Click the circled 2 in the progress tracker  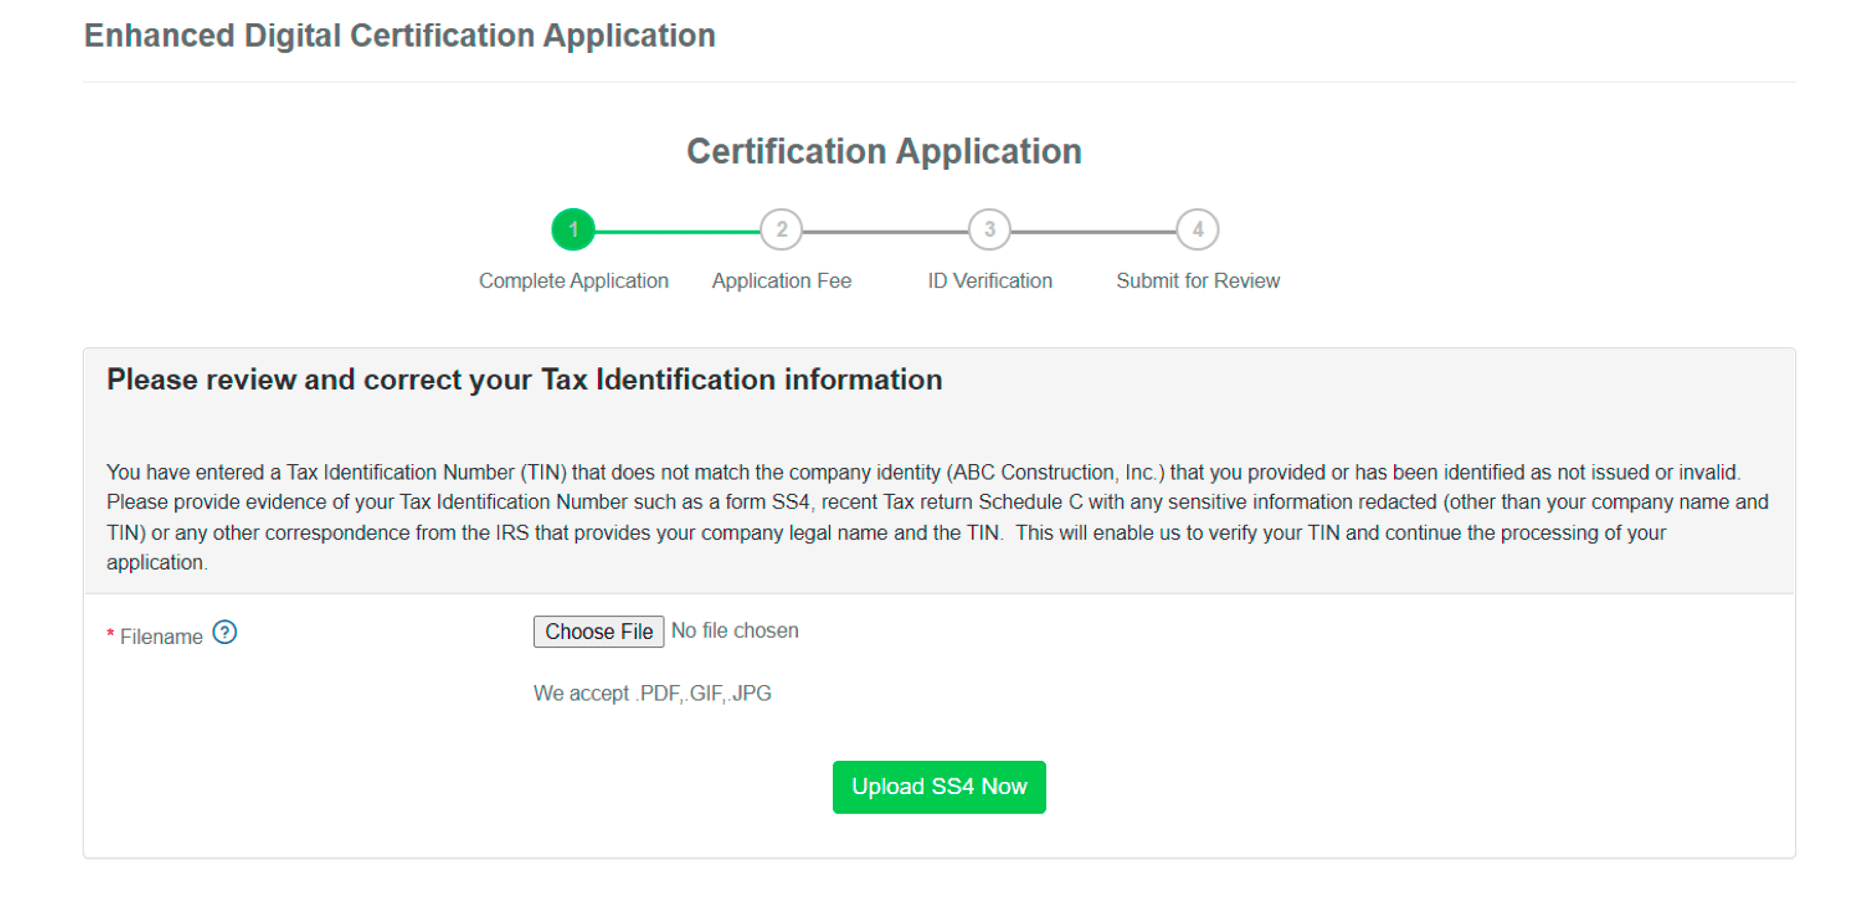pyautogui.click(x=781, y=229)
